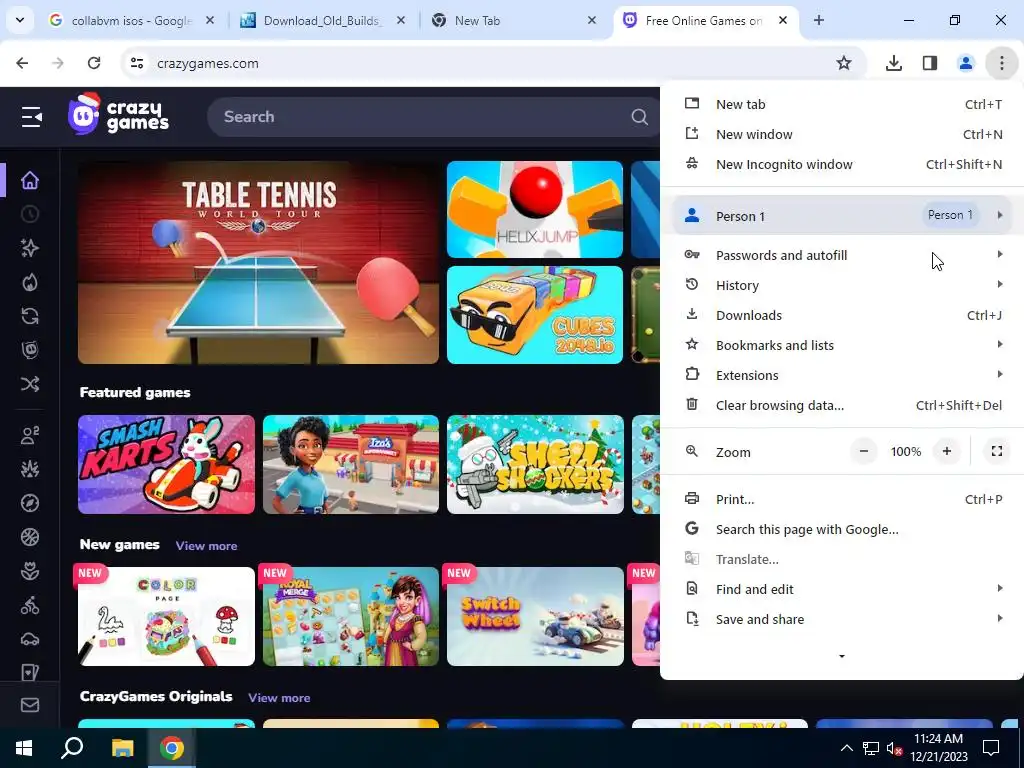1024x768 pixels.
Task: Open bike games icon in sidebar
Action: 30,605
